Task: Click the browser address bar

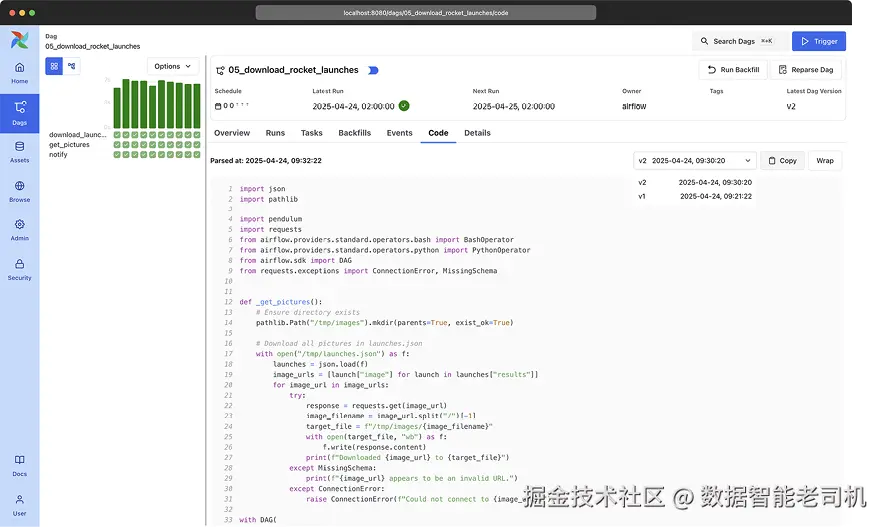Action: click(426, 12)
